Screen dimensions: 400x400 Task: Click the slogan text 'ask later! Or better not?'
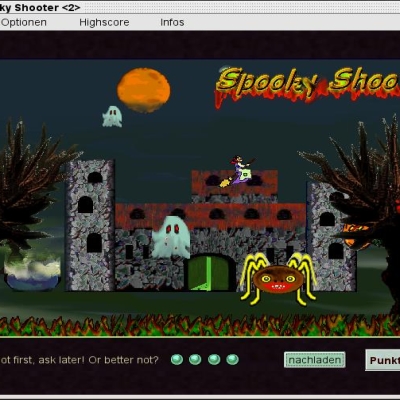99,360
